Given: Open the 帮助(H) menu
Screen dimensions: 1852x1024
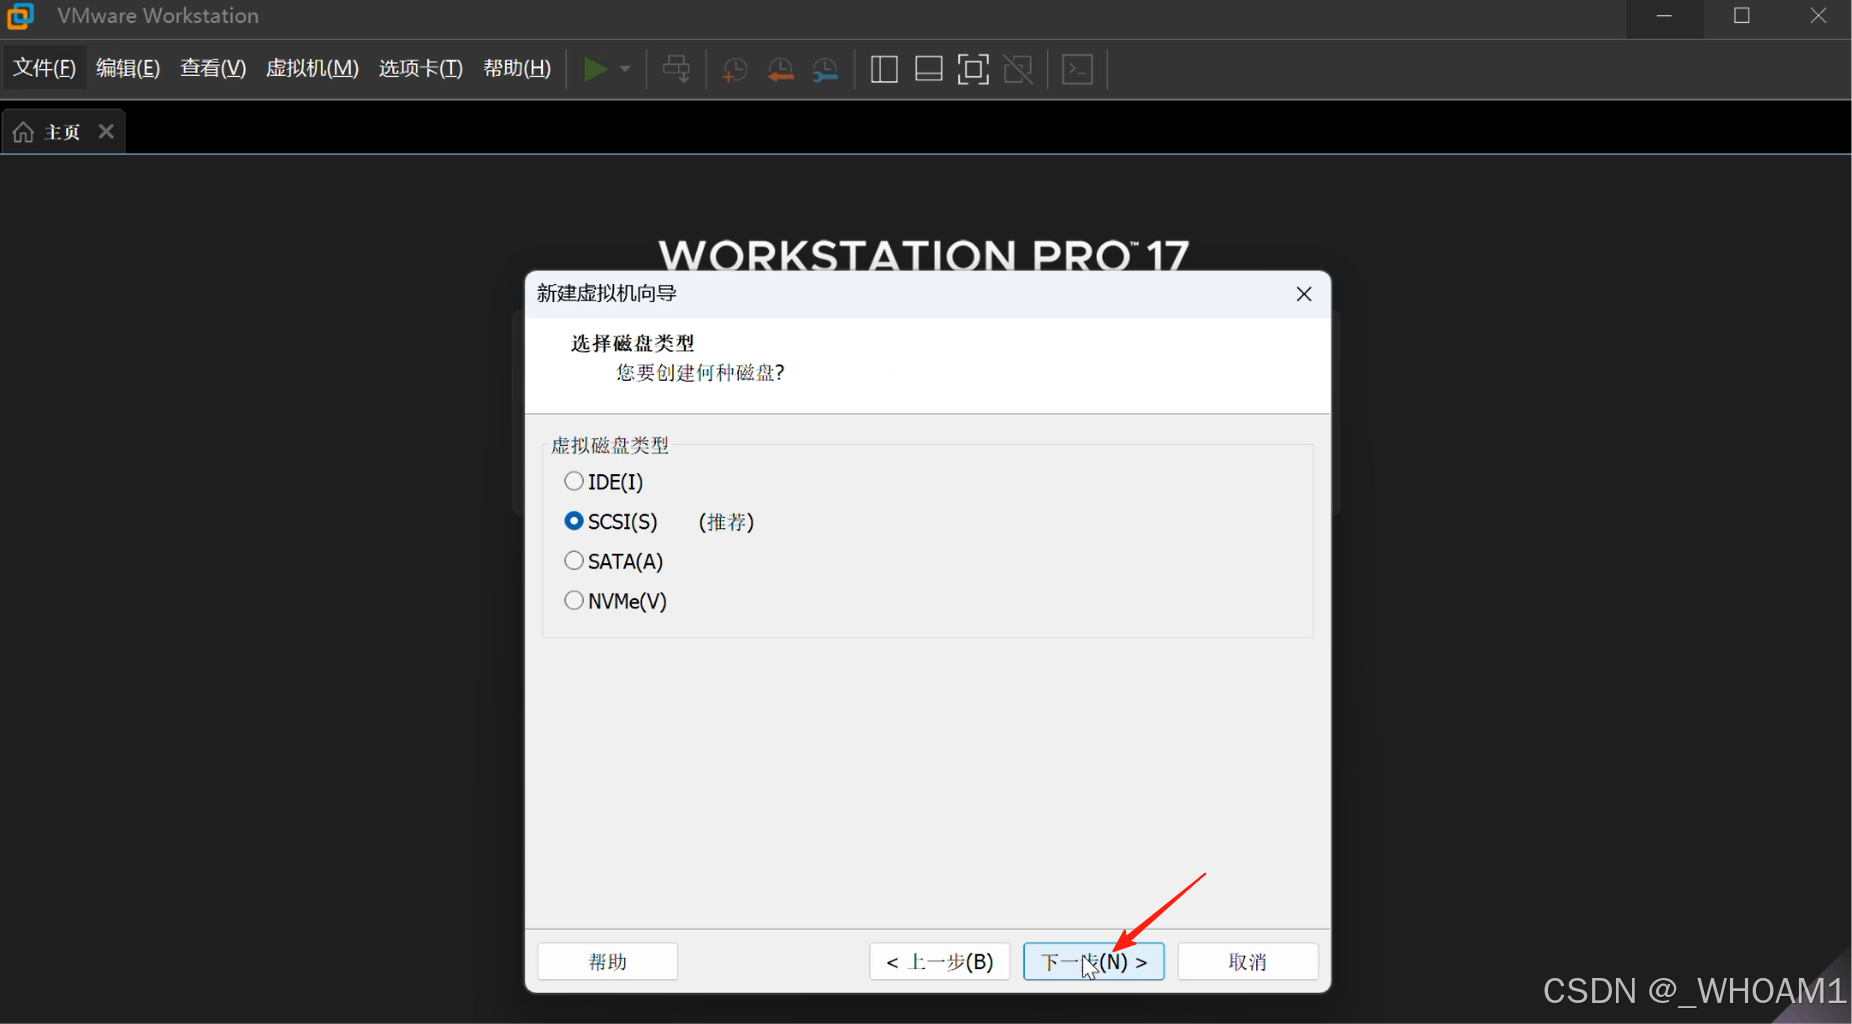Looking at the screenshot, I should click(517, 68).
